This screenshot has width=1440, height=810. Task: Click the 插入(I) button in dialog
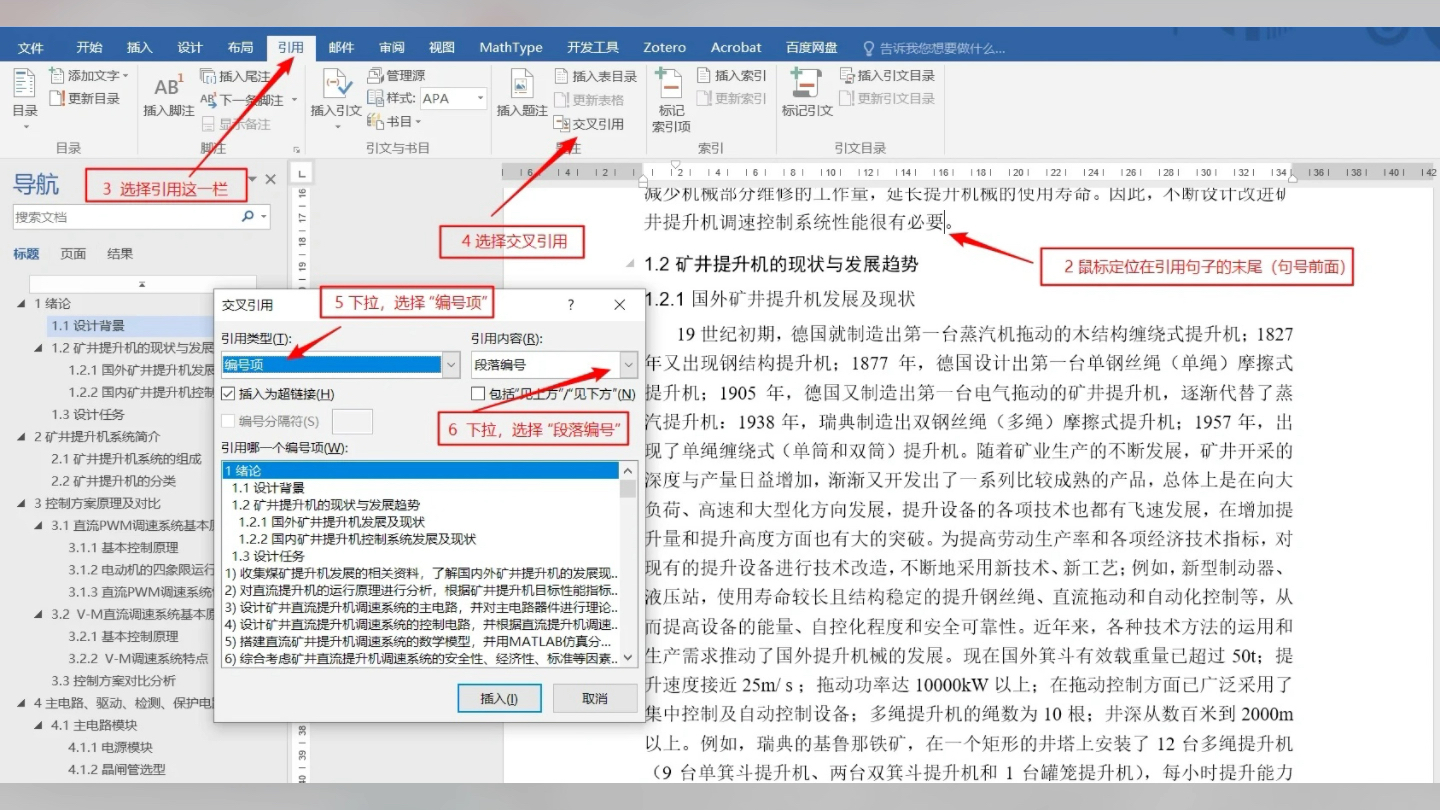point(499,698)
